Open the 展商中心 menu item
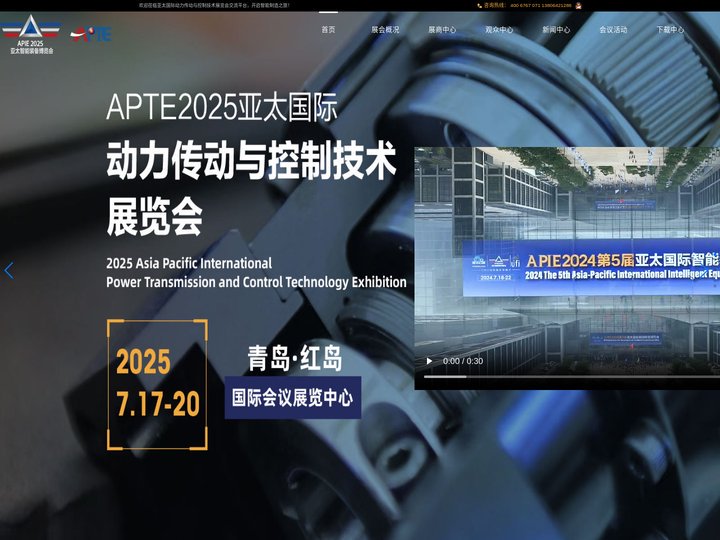Image resolution: width=720 pixels, height=540 pixels. (442, 29)
